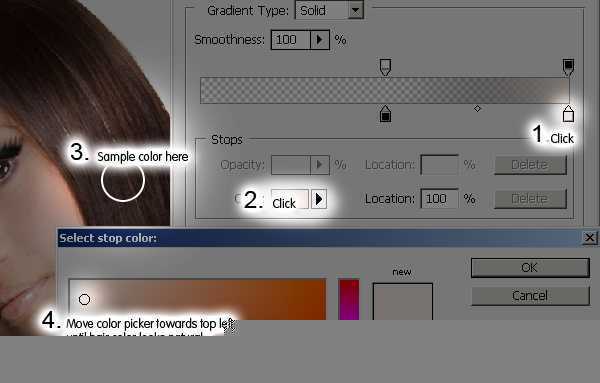
Task: Click the lower Delete button
Action: pos(530,199)
